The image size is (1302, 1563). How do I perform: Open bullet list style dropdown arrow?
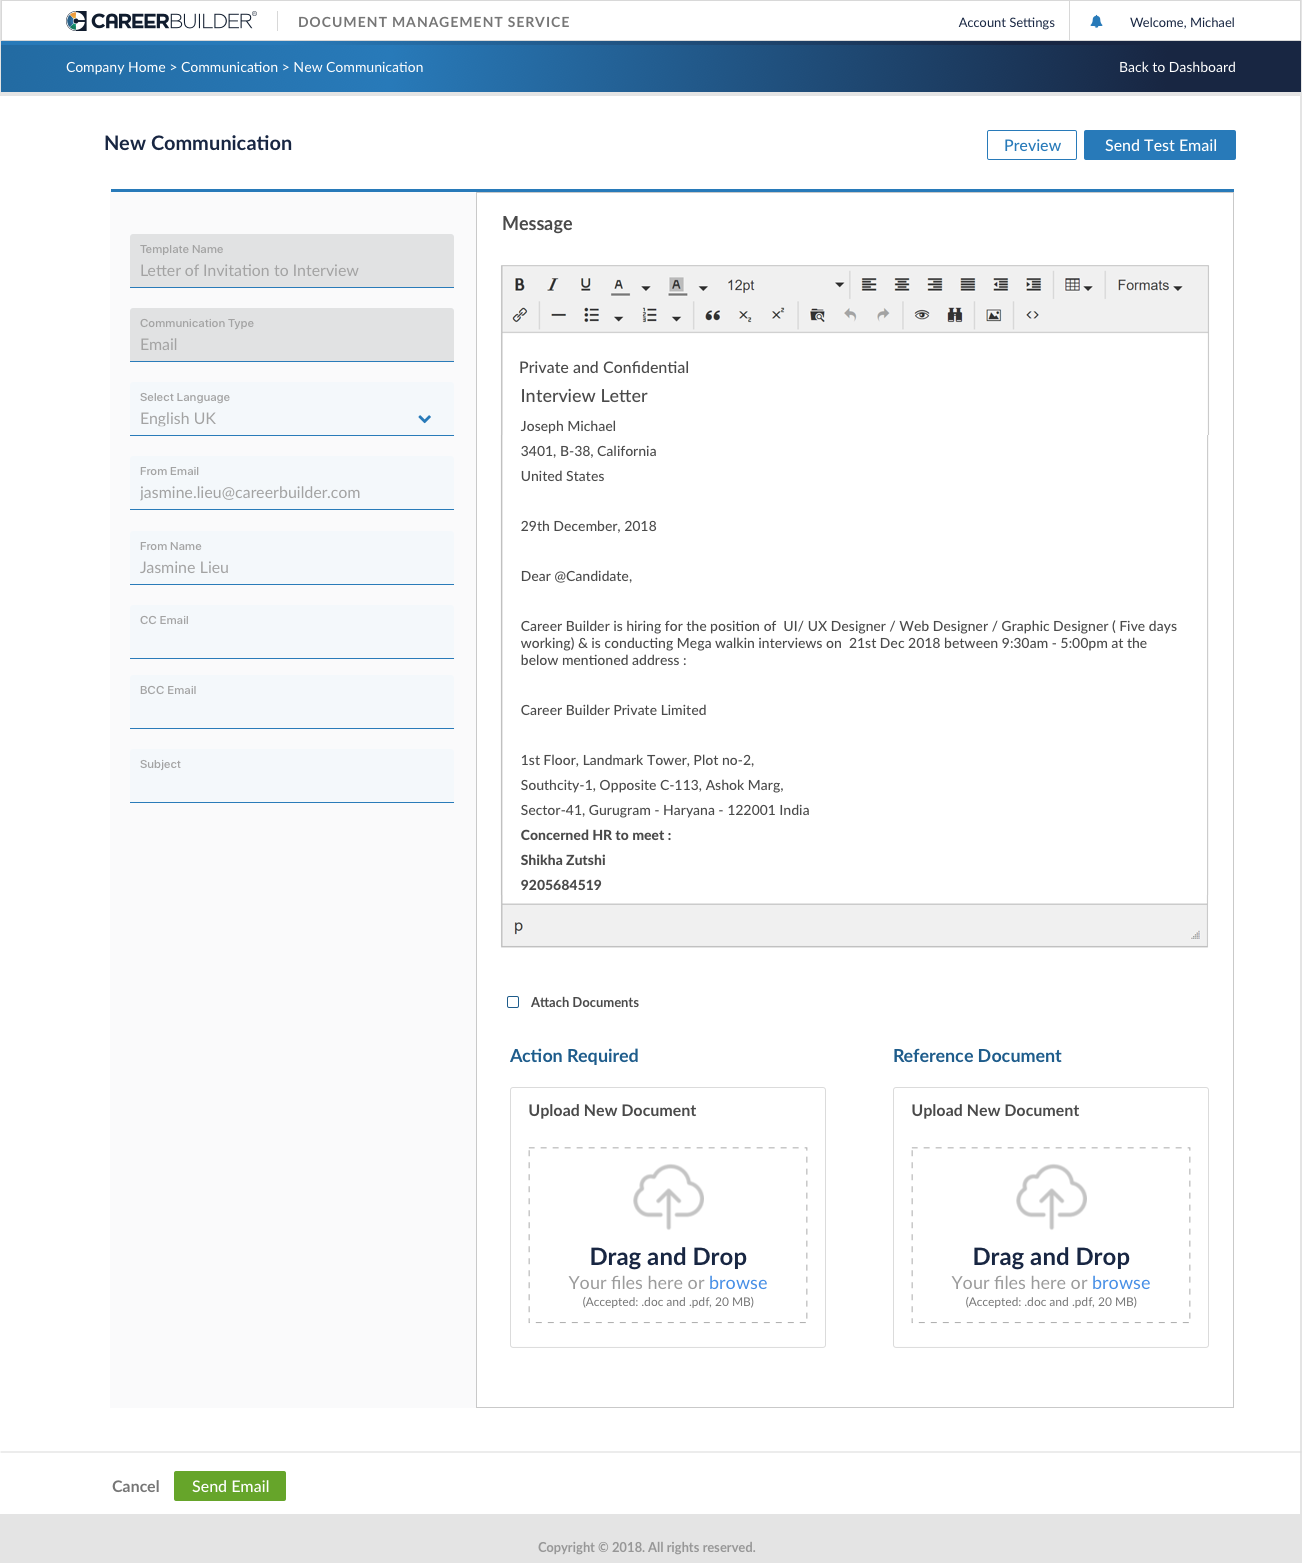coord(619,318)
